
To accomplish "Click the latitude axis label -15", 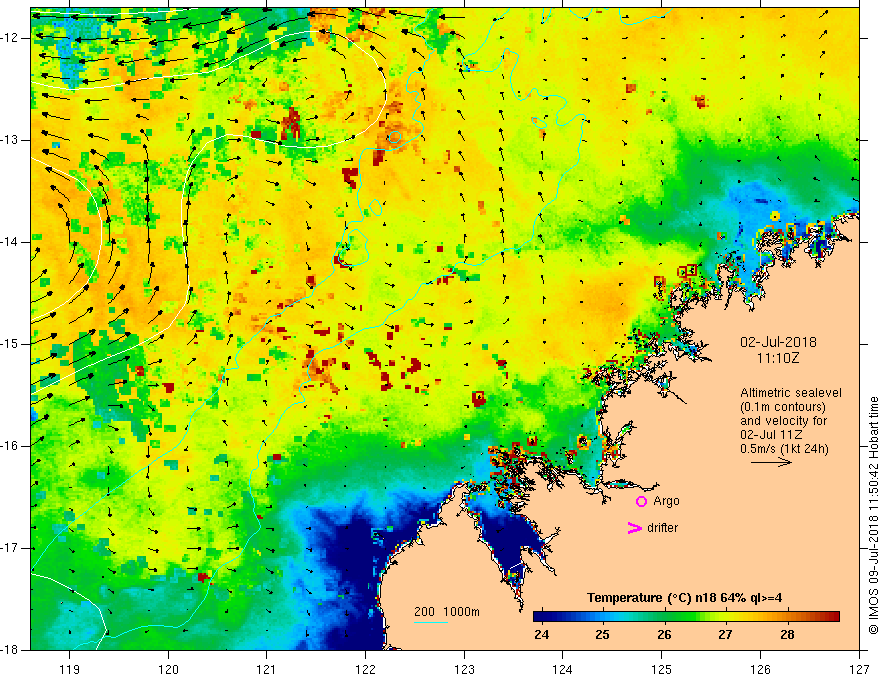I will pyautogui.click(x=11, y=344).
